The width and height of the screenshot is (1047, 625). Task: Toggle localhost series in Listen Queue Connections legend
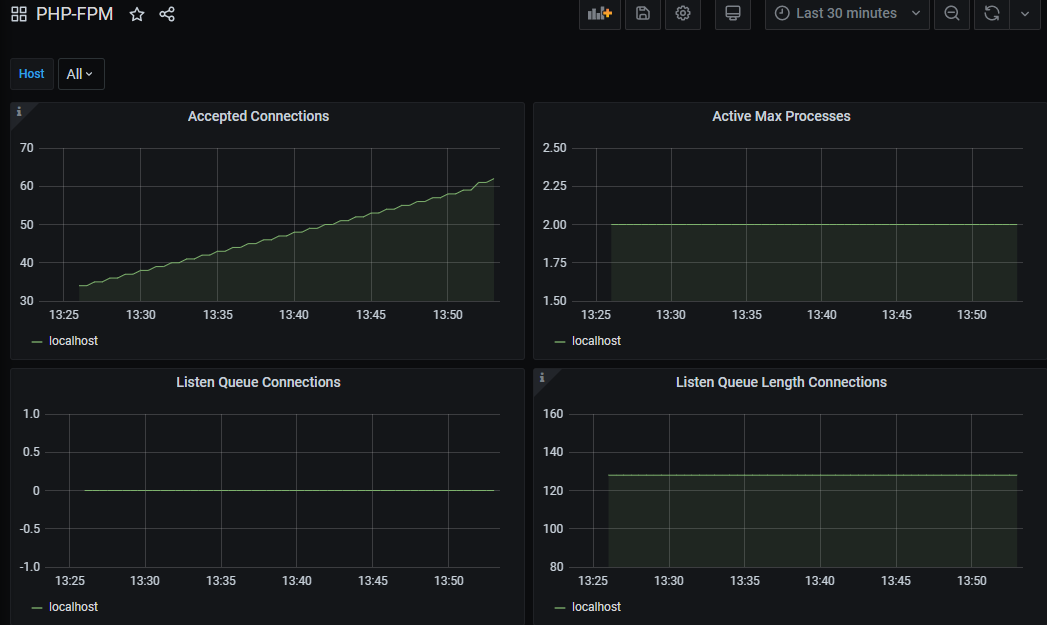[73, 606]
